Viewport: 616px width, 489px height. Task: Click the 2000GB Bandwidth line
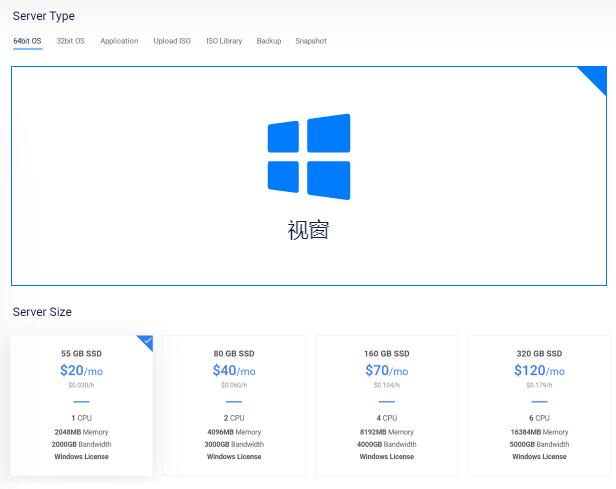81,444
